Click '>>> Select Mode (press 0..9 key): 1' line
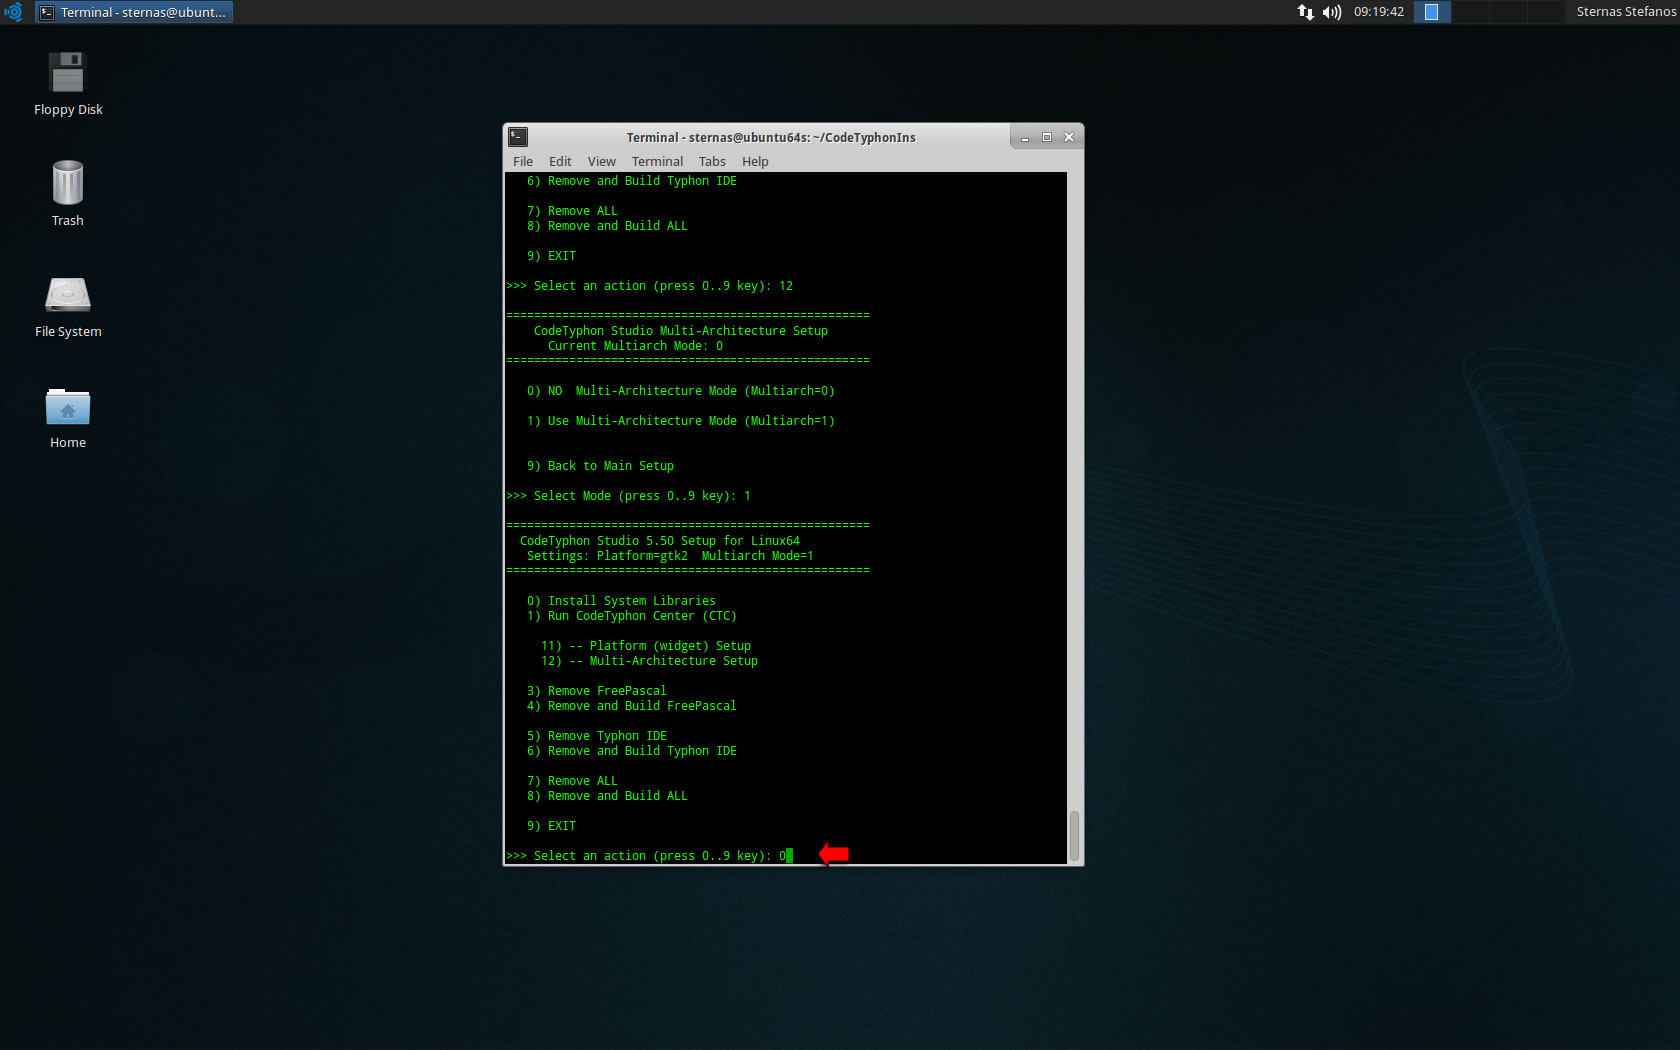Screen dimensions: 1680x1050 (x=628, y=496)
